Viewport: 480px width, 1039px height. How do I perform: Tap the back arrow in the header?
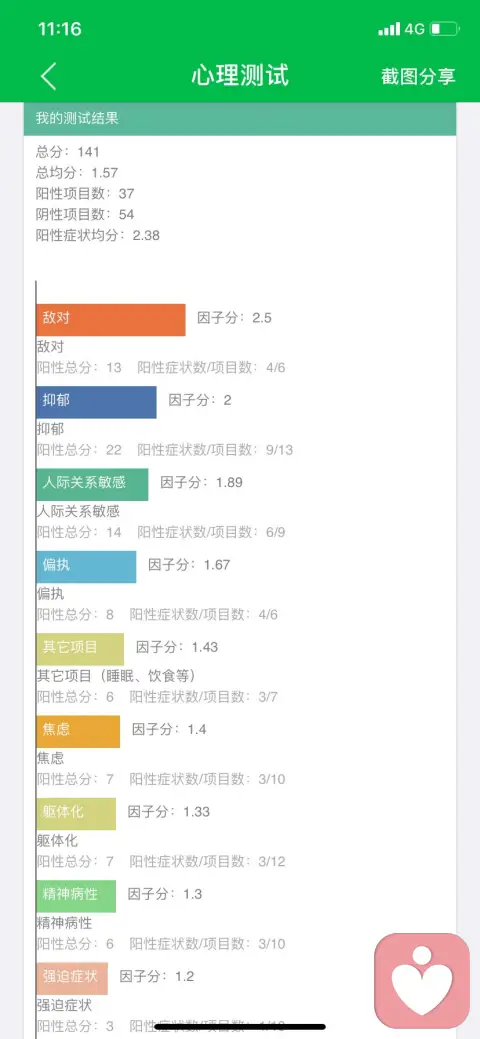[x=48, y=76]
